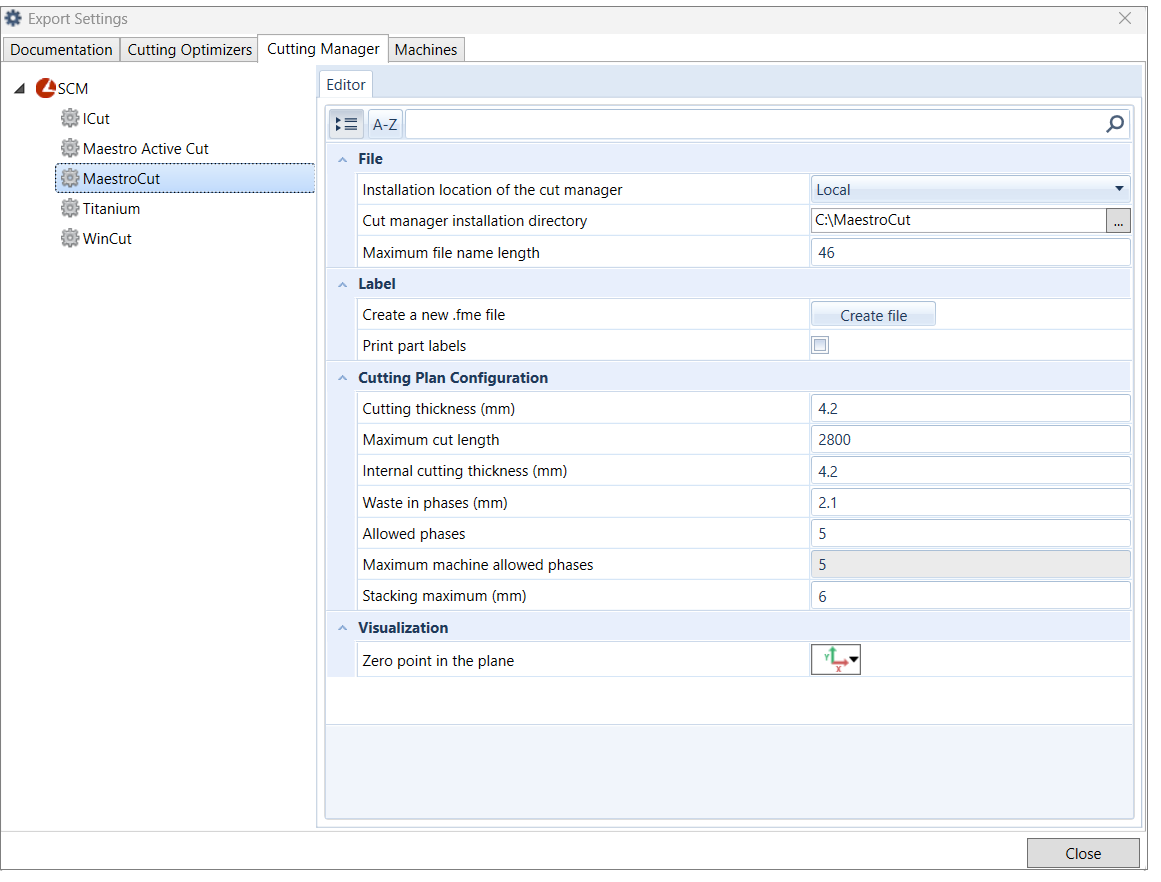Select ICut in the tree
Image resolution: width=1161 pixels, height=882 pixels.
click(96, 118)
